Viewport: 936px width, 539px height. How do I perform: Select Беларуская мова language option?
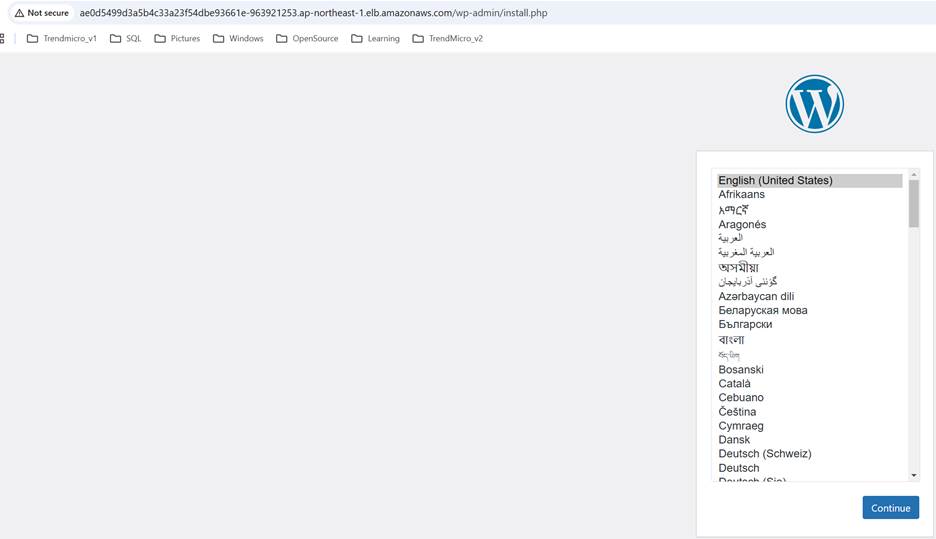[809, 310]
